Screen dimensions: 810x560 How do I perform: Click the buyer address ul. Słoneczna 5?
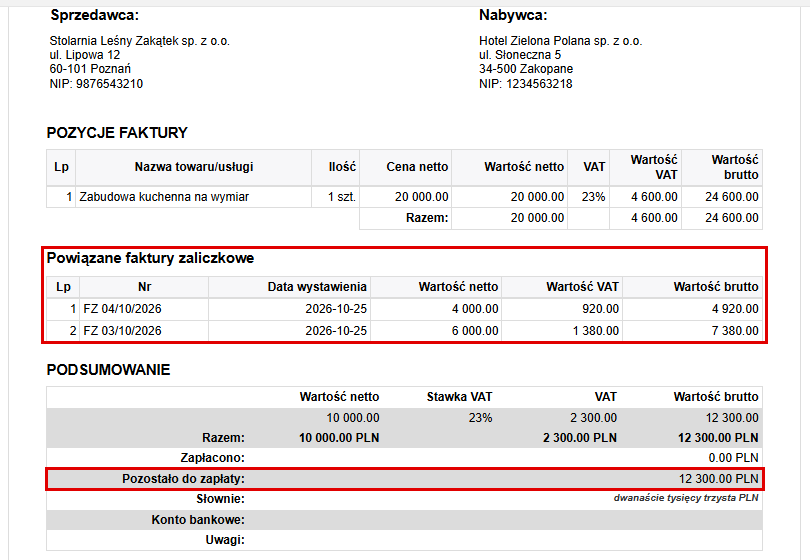click(x=520, y=55)
